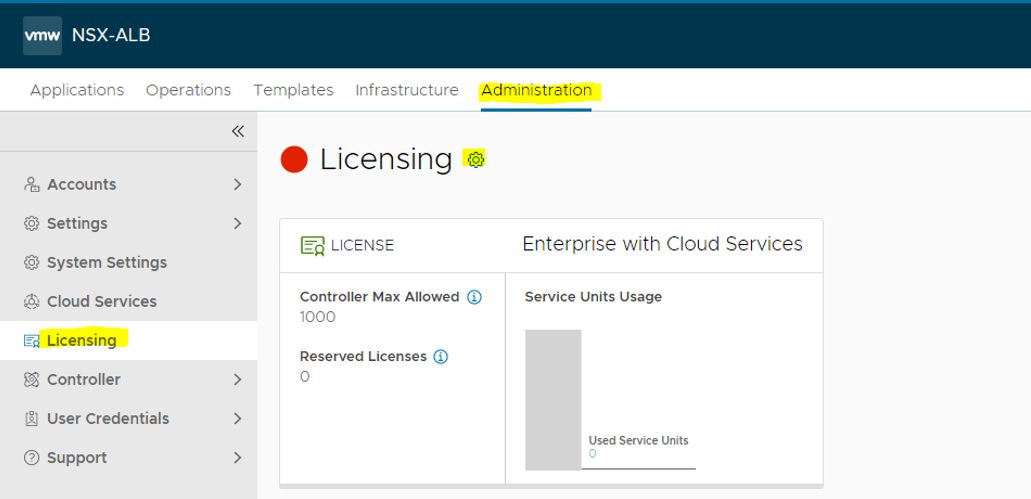Open the Infrastructure tab
This screenshot has height=499, width=1031.
(x=407, y=90)
